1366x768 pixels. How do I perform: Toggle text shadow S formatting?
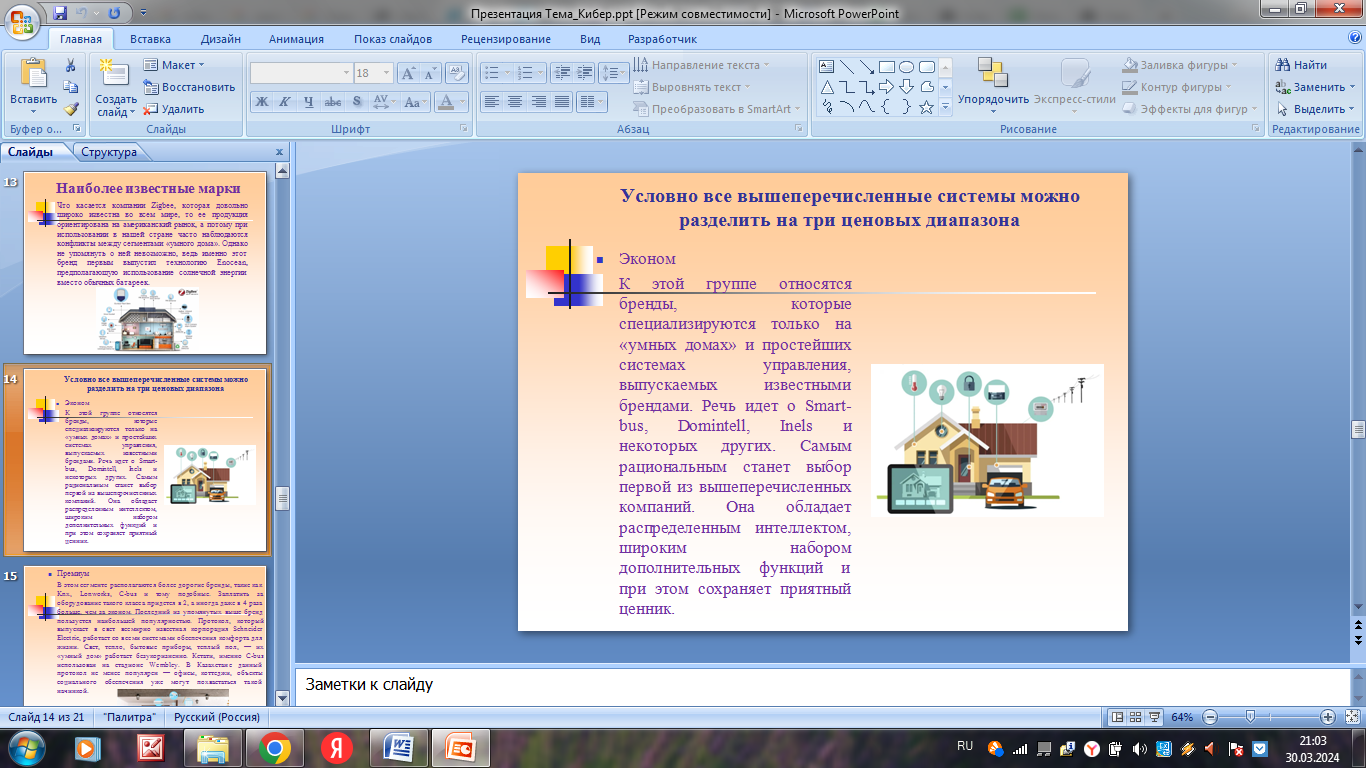356,101
